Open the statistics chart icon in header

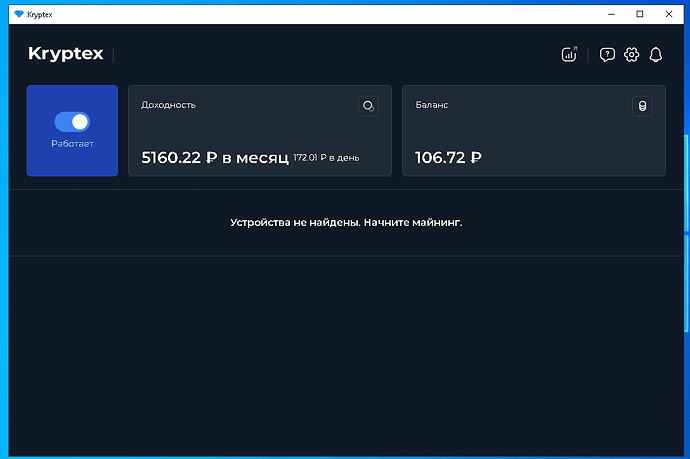point(569,55)
